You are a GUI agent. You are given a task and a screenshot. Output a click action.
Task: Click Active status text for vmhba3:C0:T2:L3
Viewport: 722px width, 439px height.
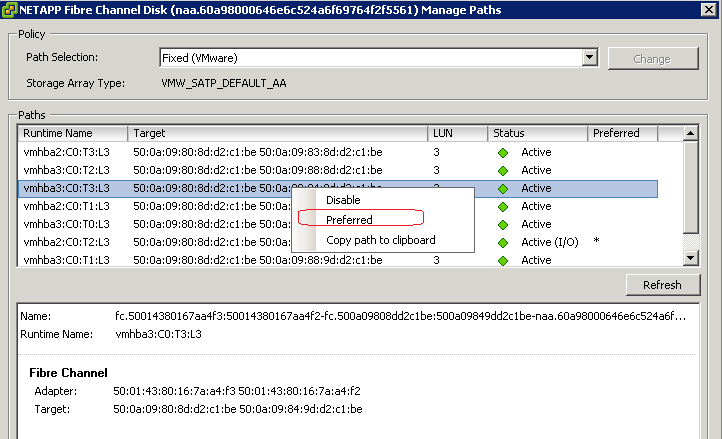536,170
